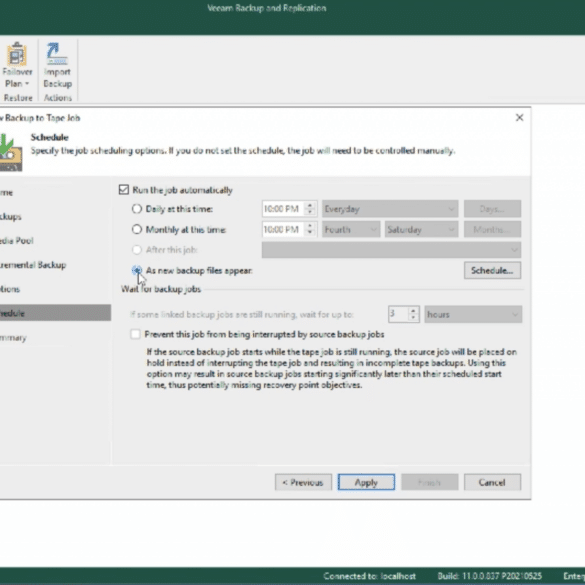Select the Schedule wizard step
This screenshot has height=585, width=585.
(55, 313)
